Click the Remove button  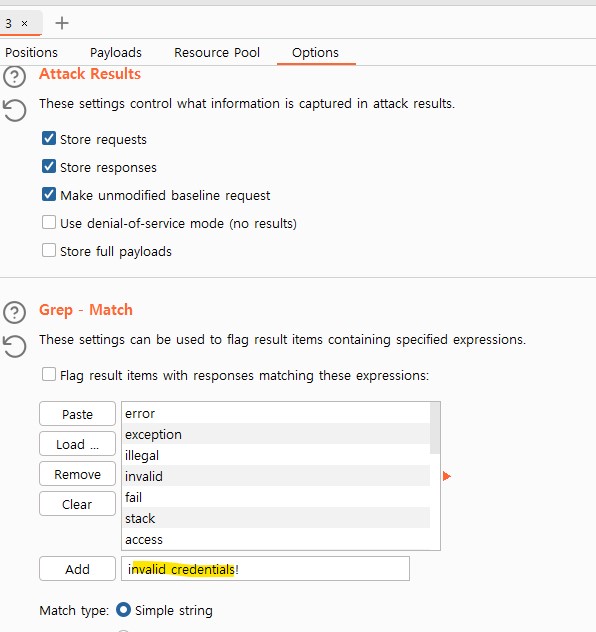[77, 474]
